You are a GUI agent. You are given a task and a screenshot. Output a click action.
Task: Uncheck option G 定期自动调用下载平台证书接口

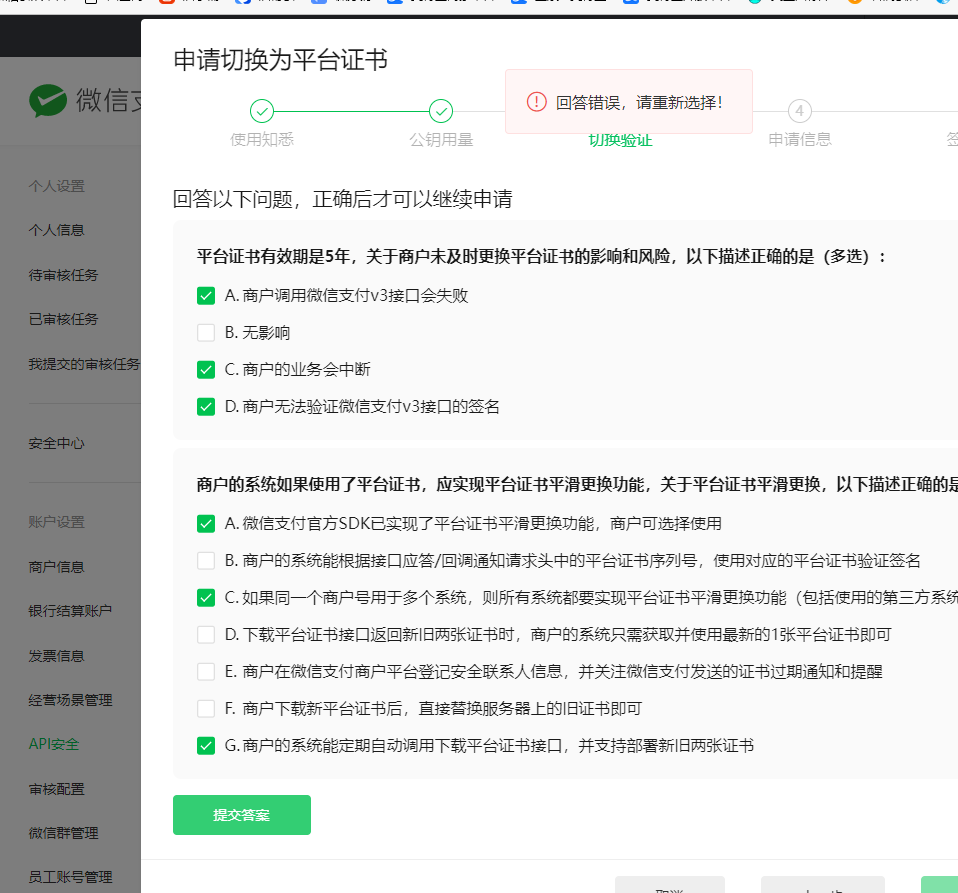206,746
